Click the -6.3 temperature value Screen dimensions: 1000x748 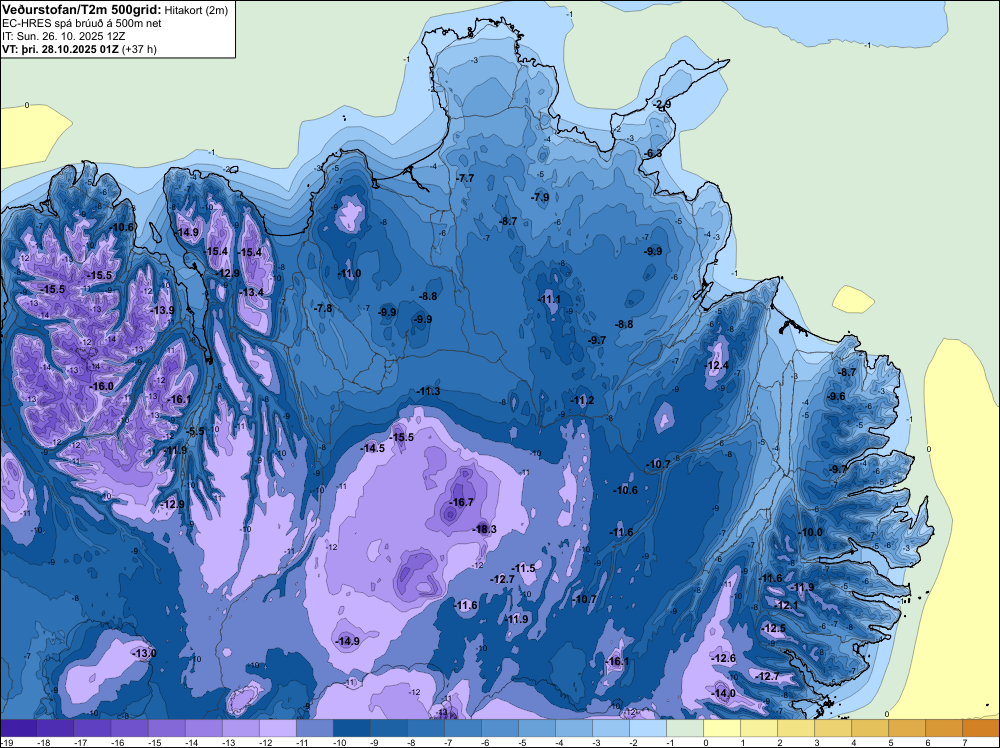point(652,153)
